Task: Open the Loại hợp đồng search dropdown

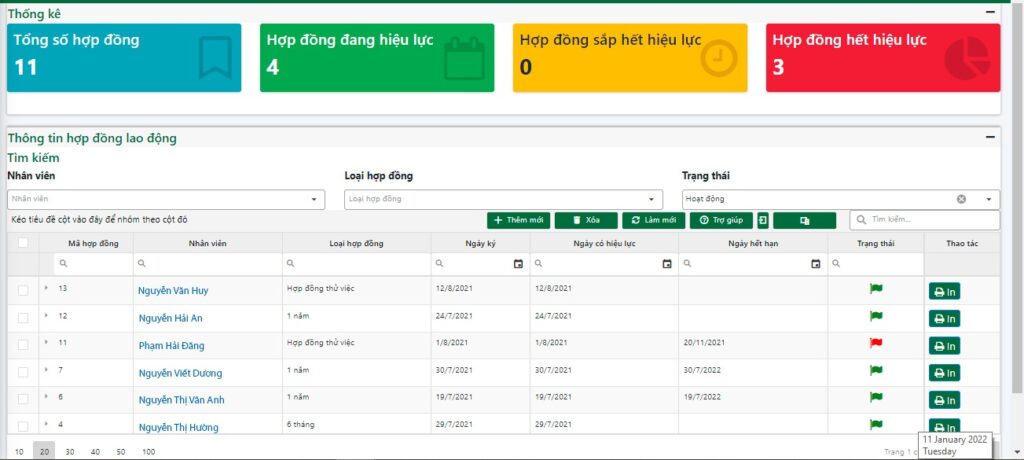Action: [x=651, y=199]
